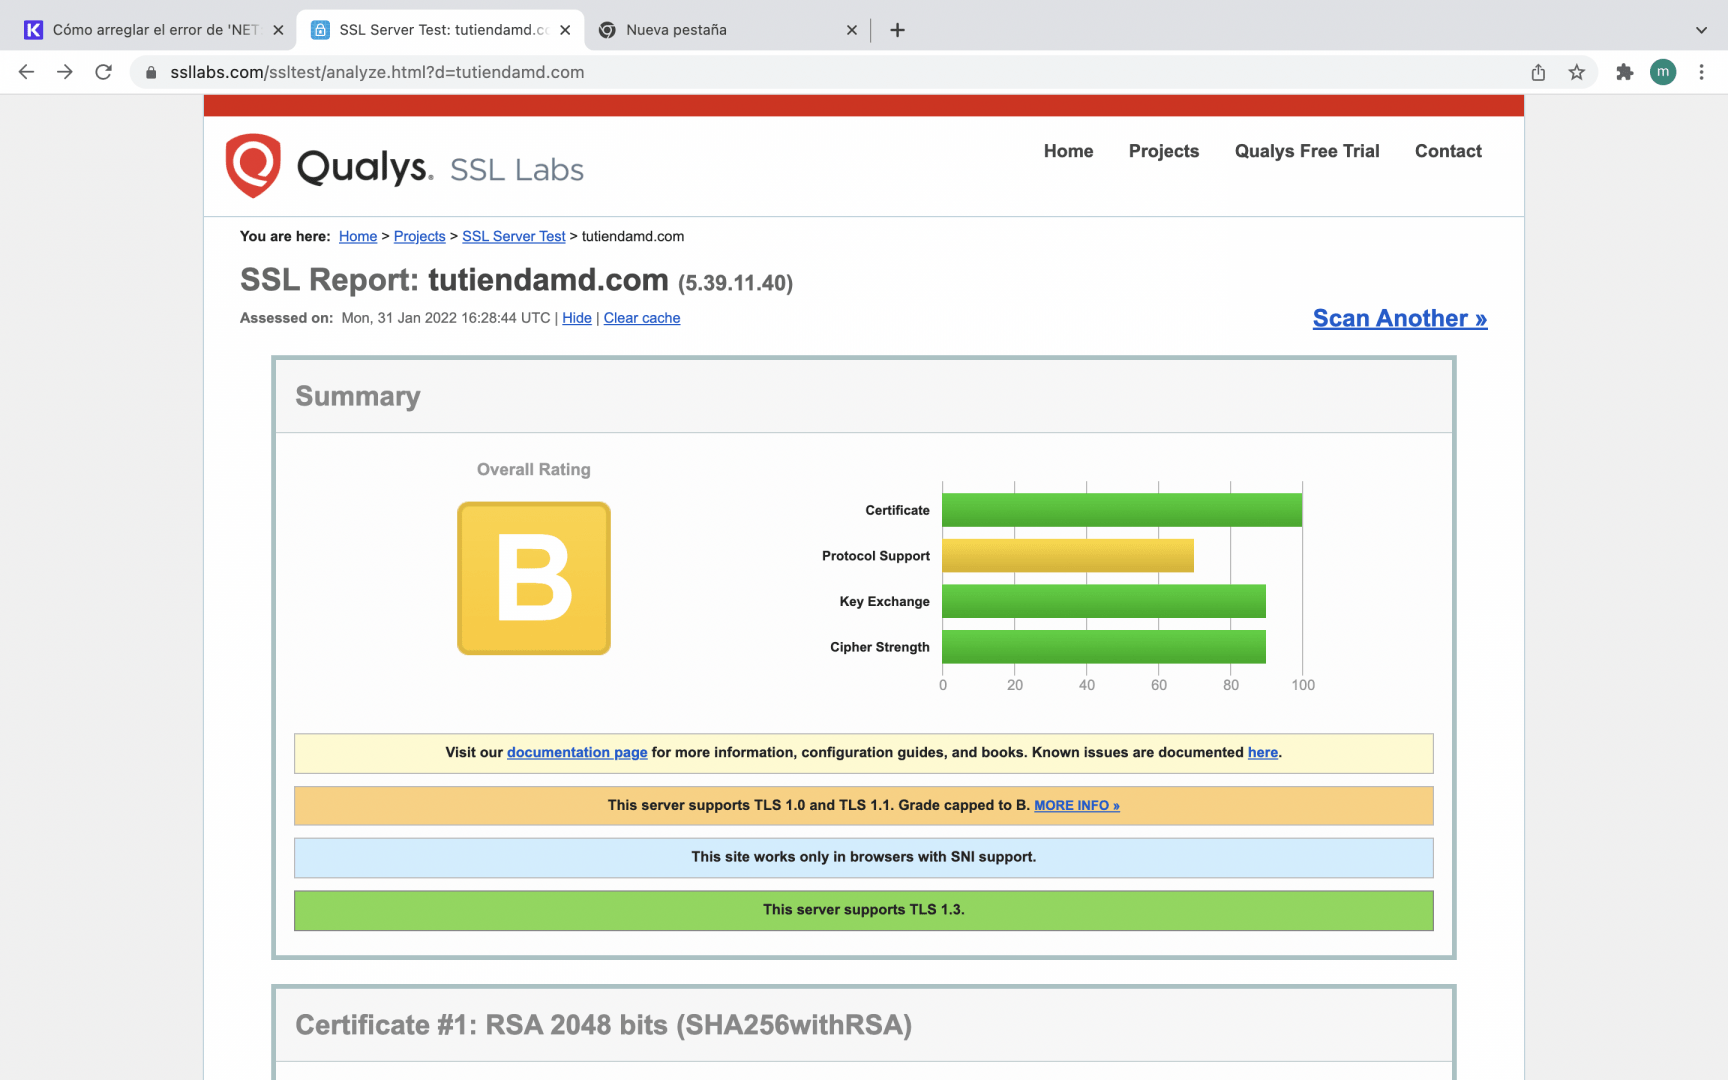Click the Clear cache link

coord(642,318)
